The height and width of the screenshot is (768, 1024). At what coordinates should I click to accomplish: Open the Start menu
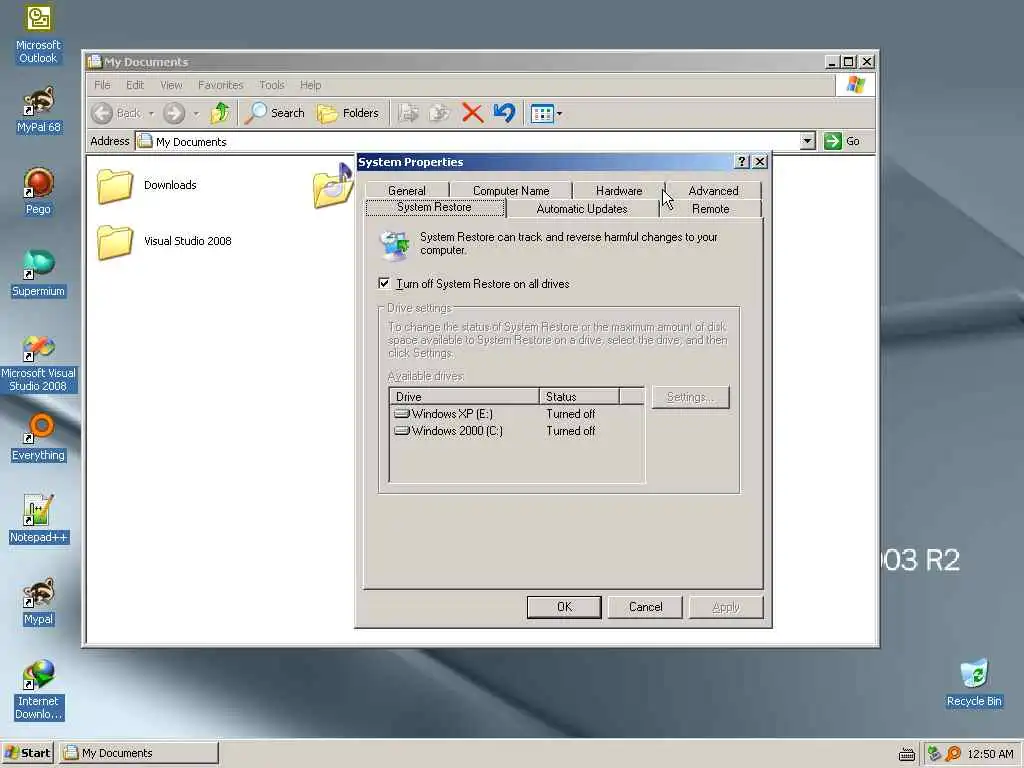pyautogui.click(x=27, y=753)
